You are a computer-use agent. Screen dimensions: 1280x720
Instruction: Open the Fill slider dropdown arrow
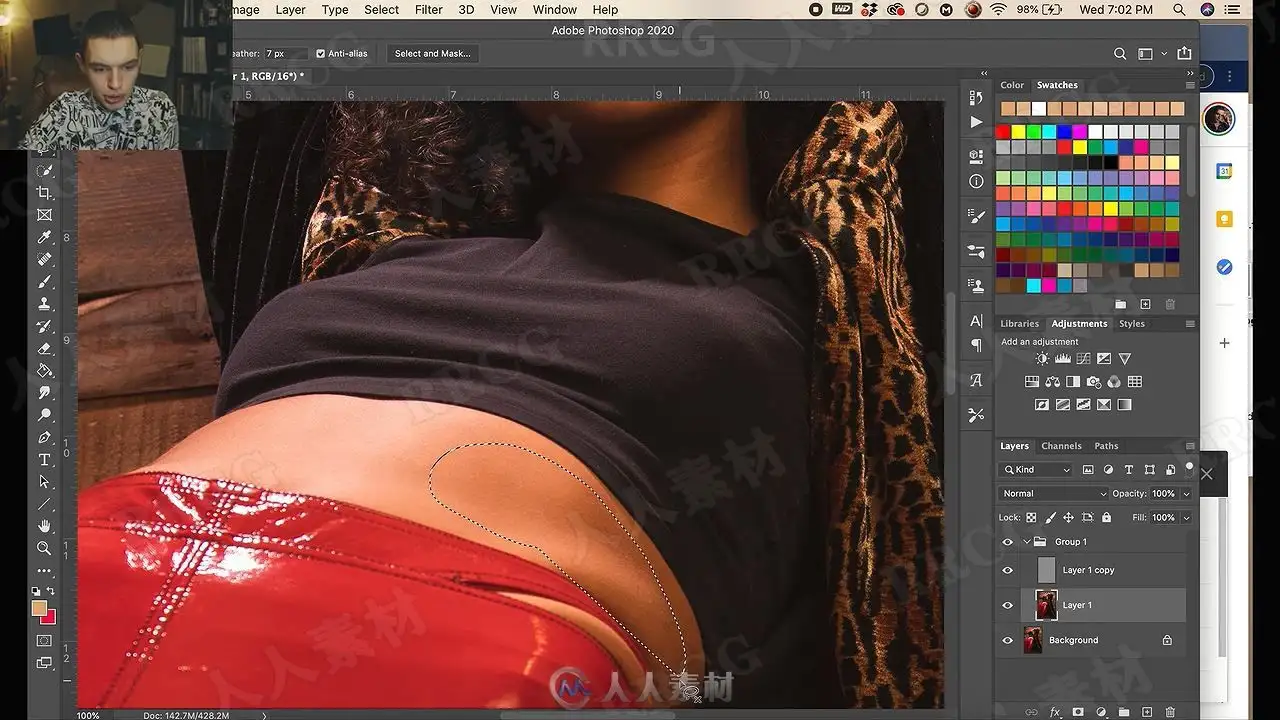point(1186,518)
